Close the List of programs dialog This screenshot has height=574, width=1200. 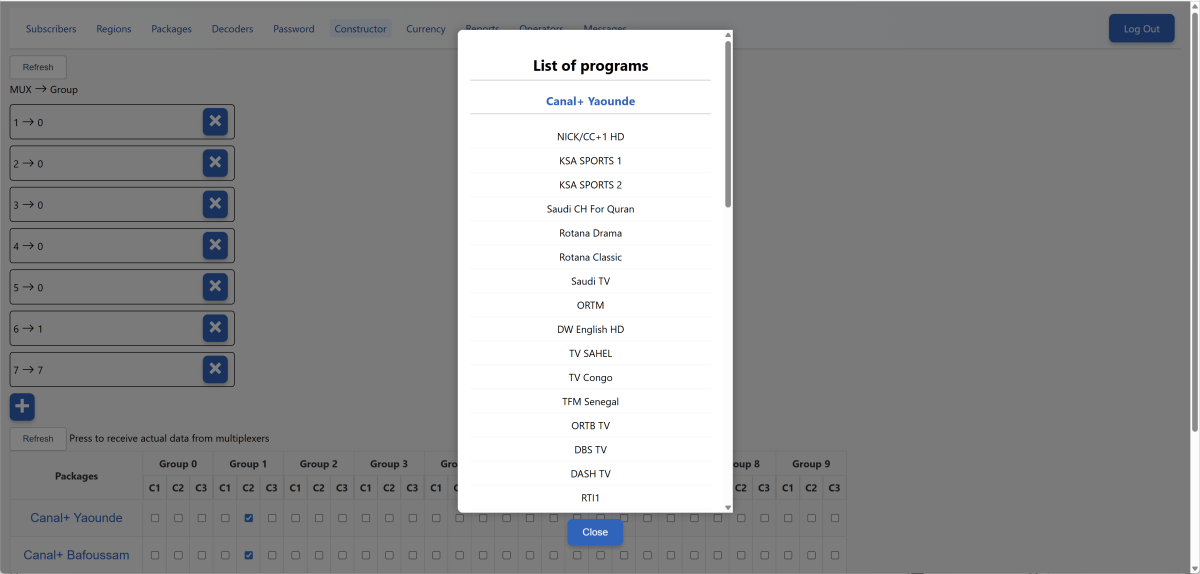[x=595, y=532]
